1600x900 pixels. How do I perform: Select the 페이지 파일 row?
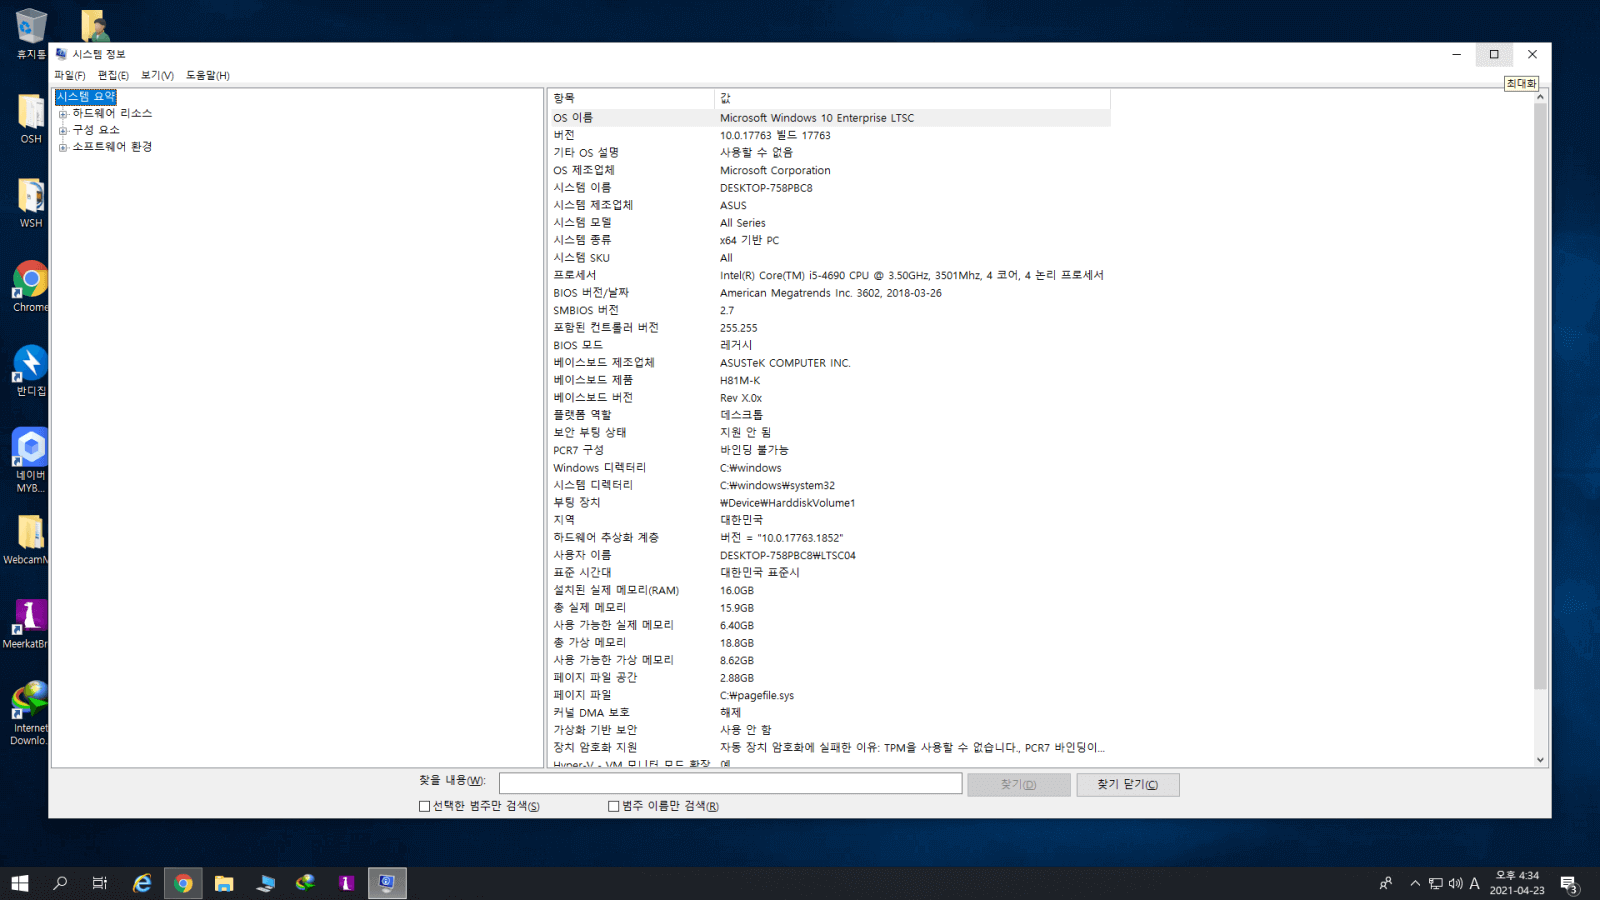829,695
